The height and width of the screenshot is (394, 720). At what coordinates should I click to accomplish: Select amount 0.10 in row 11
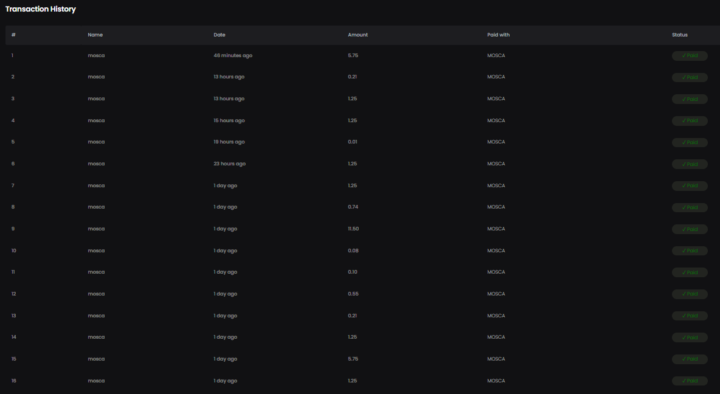pyautogui.click(x=353, y=272)
